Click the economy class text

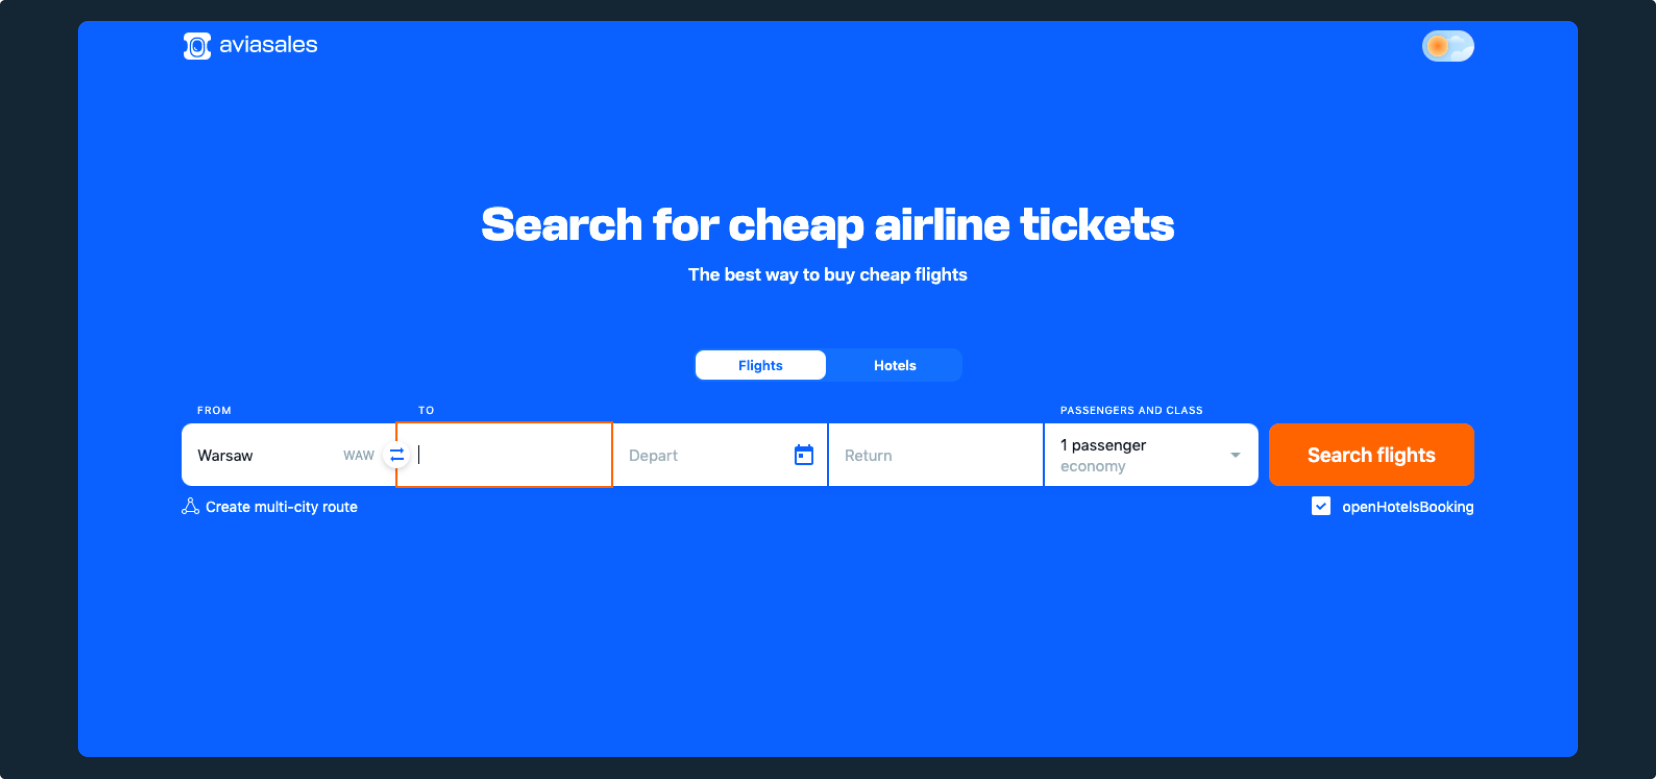tap(1093, 467)
